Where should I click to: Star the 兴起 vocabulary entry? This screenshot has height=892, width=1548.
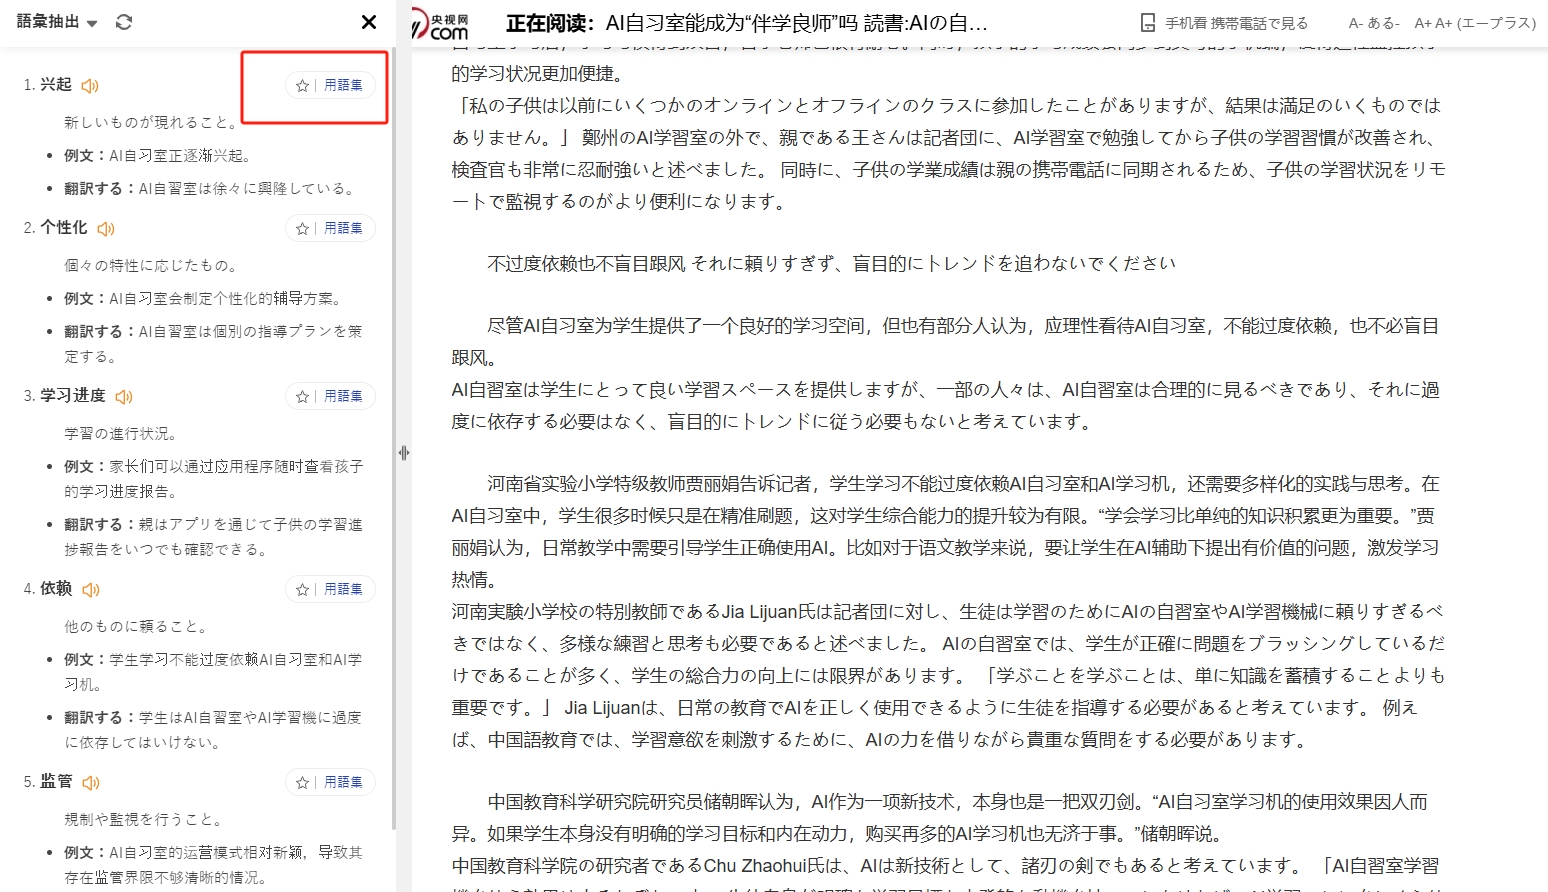(302, 86)
